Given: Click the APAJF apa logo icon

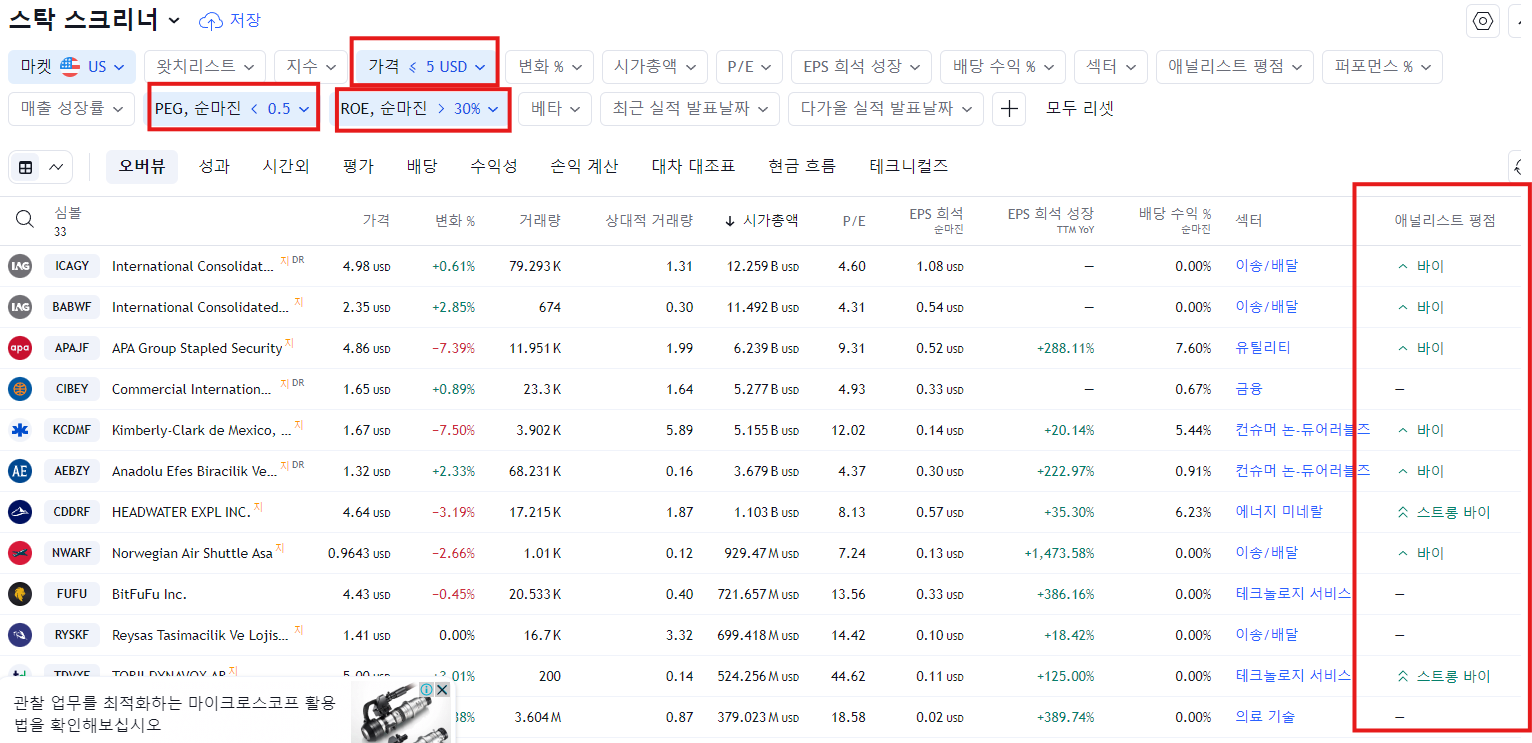Looking at the screenshot, I should point(20,348).
